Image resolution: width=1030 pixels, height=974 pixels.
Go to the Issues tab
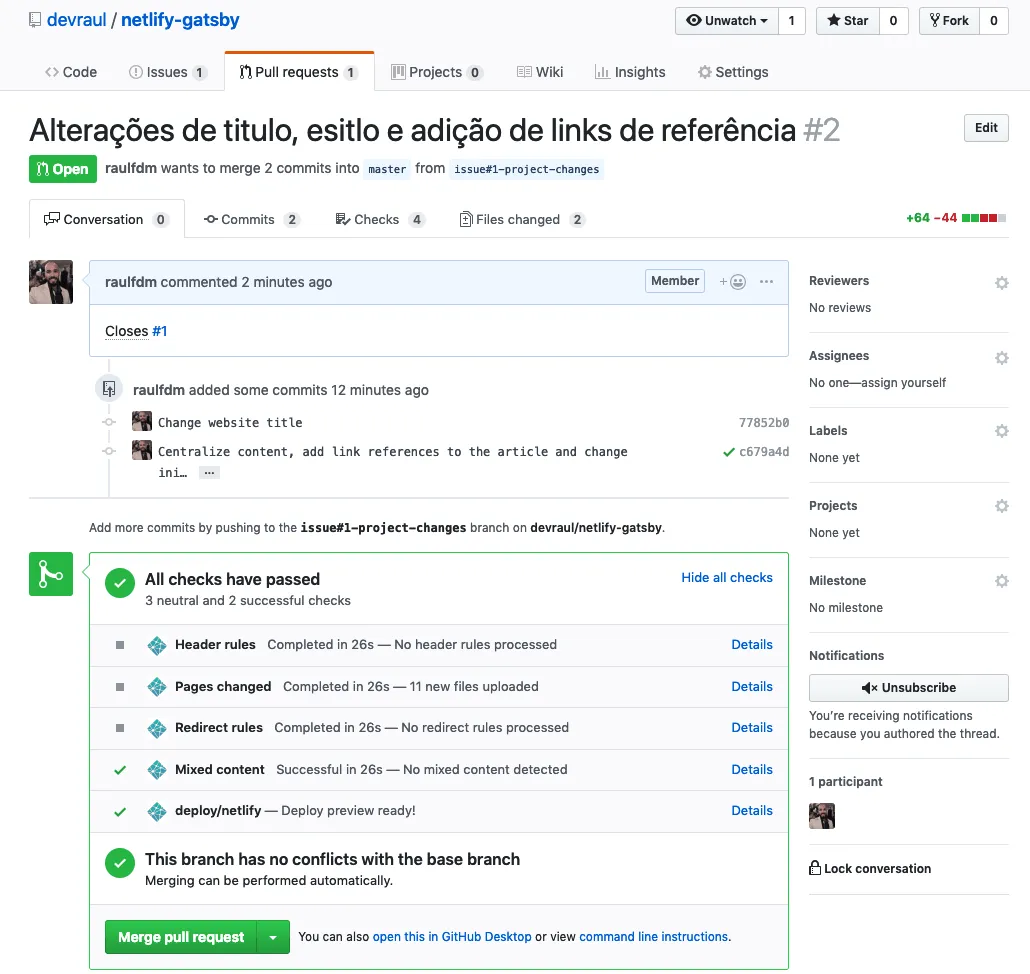tap(168, 72)
